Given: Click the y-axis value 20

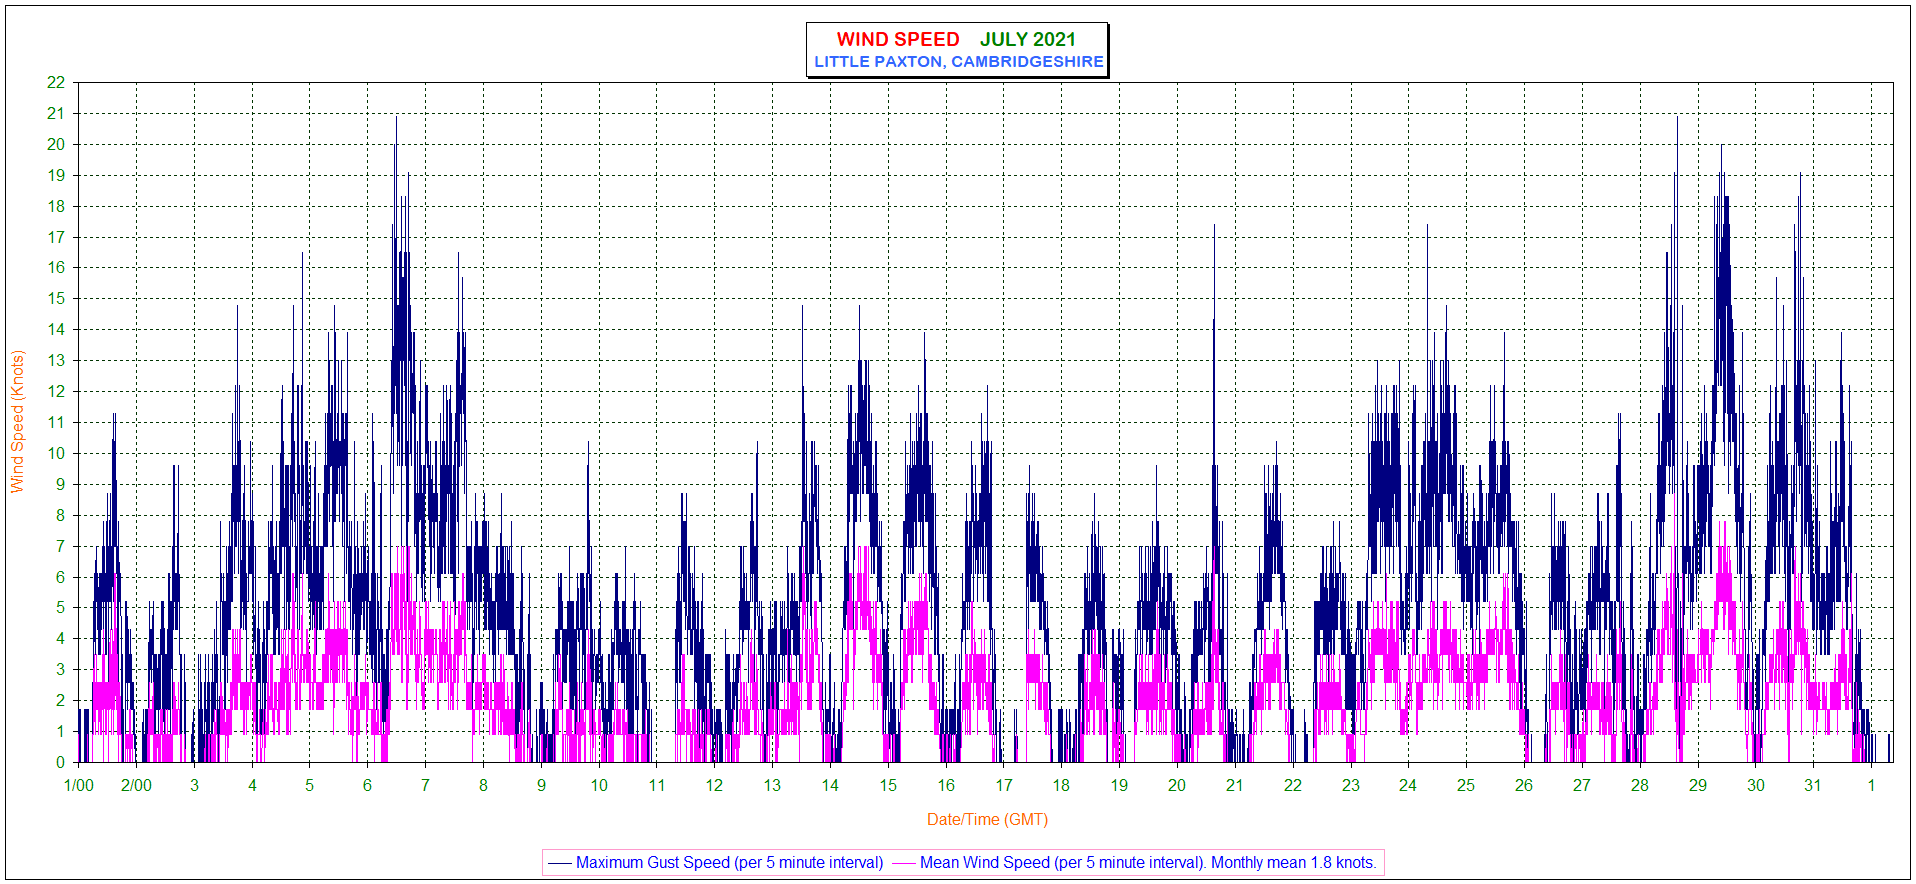Looking at the screenshot, I should pos(56,144).
